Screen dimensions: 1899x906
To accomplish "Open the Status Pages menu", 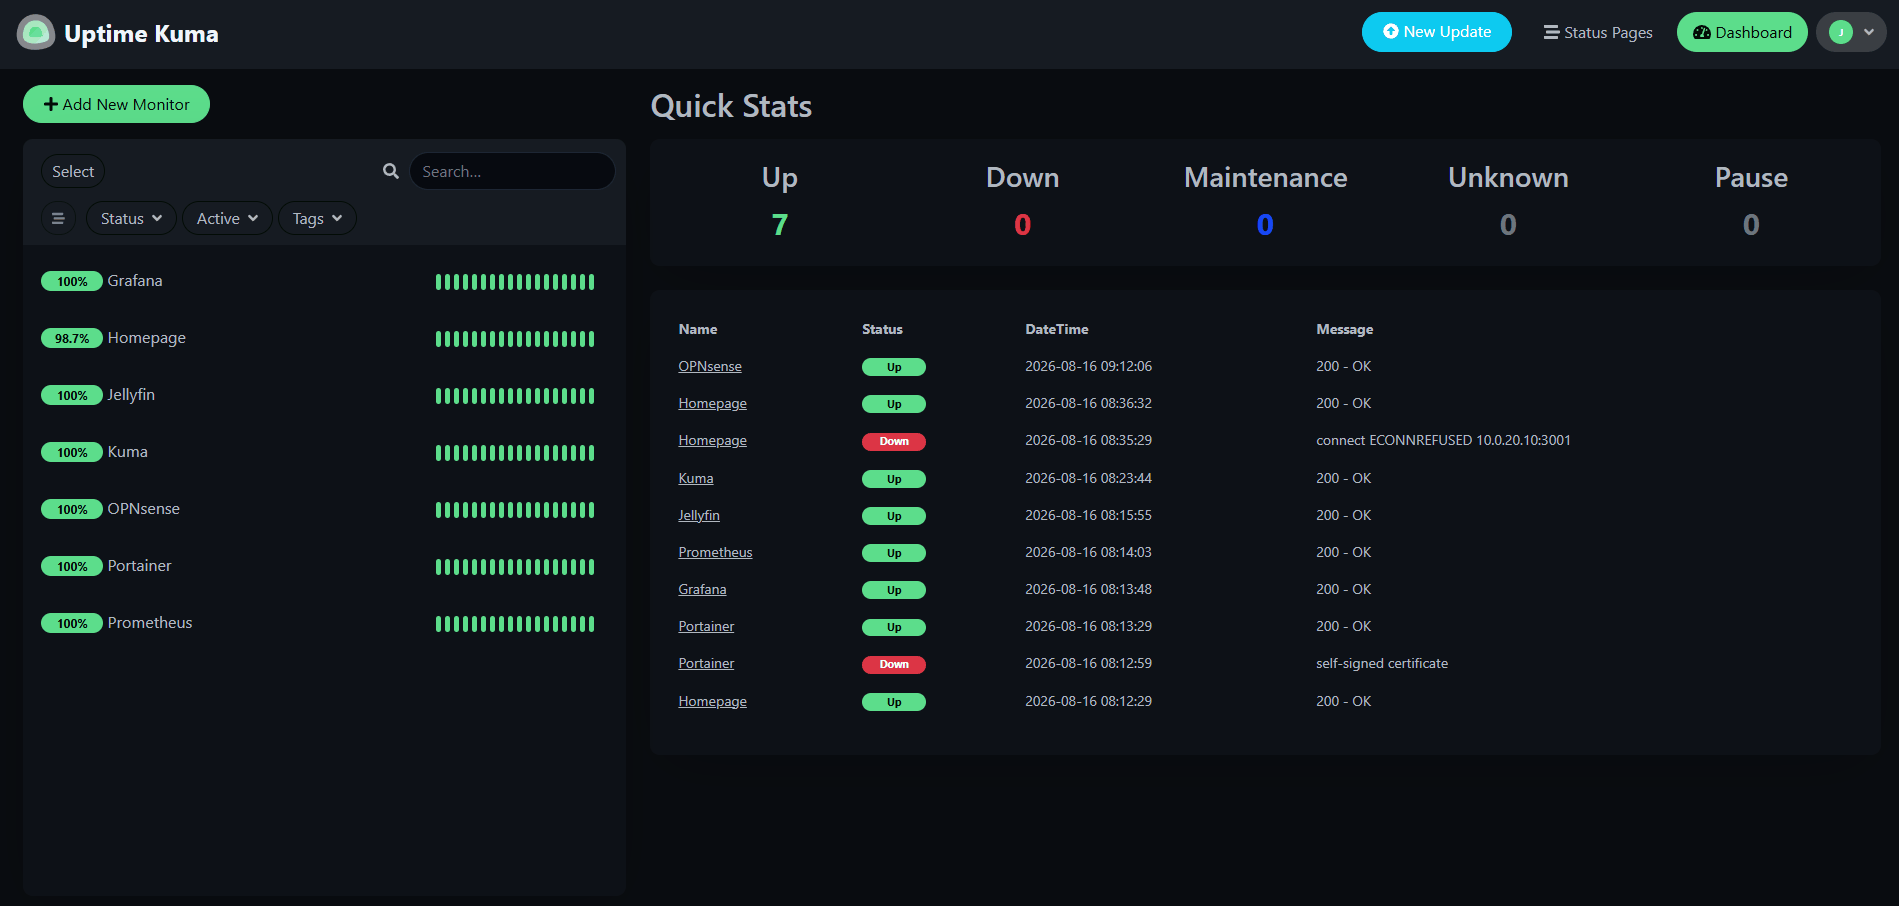I will coord(1598,32).
